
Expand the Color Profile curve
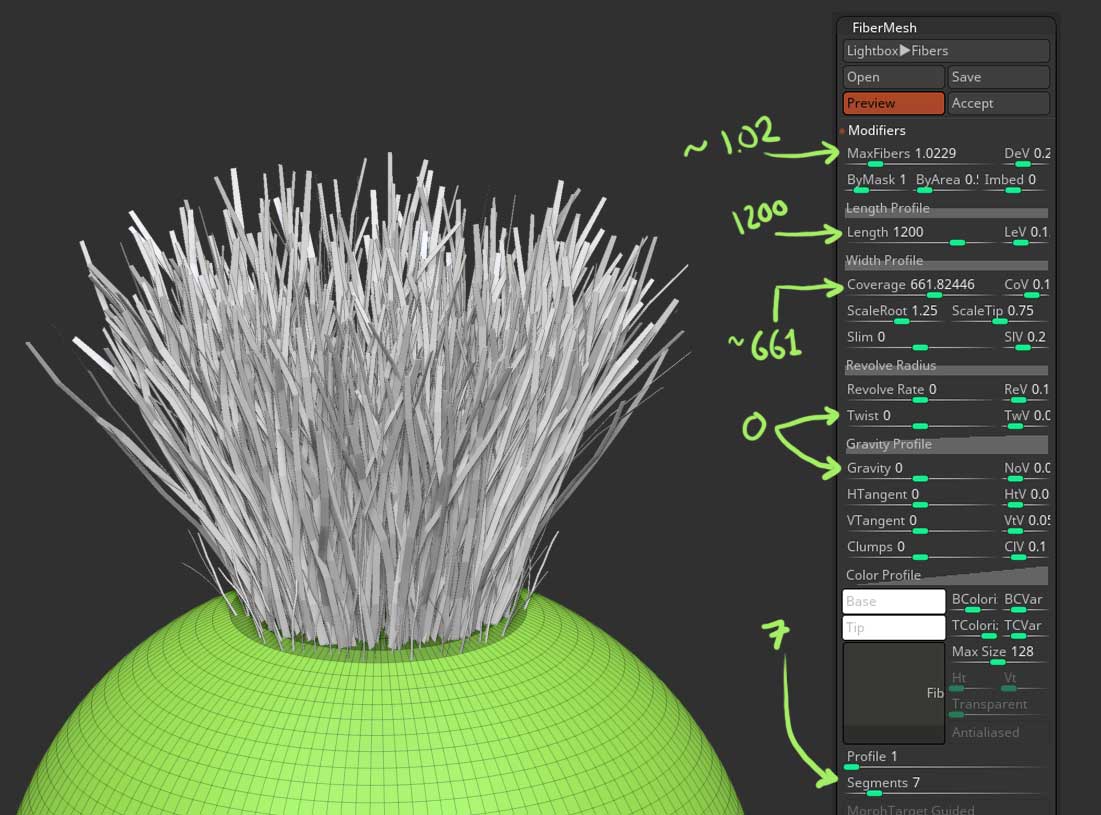point(946,575)
